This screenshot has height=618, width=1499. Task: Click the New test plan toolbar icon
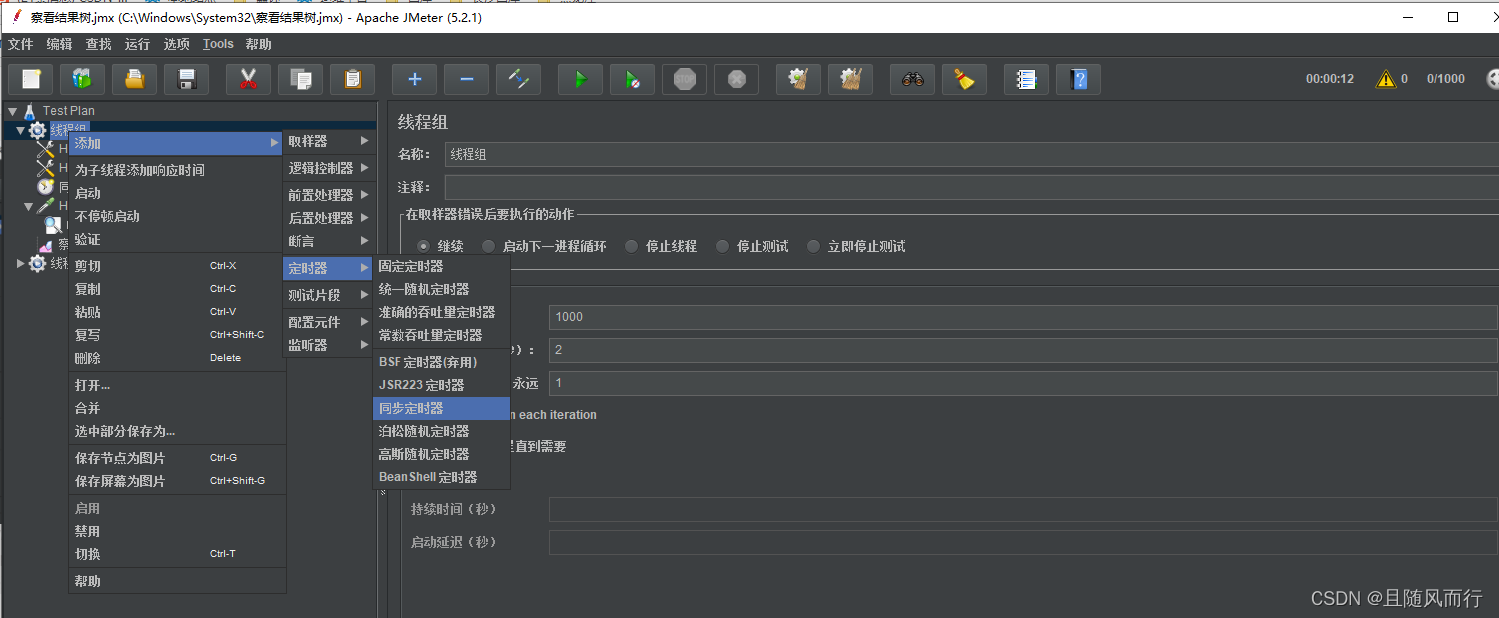pos(31,79)
